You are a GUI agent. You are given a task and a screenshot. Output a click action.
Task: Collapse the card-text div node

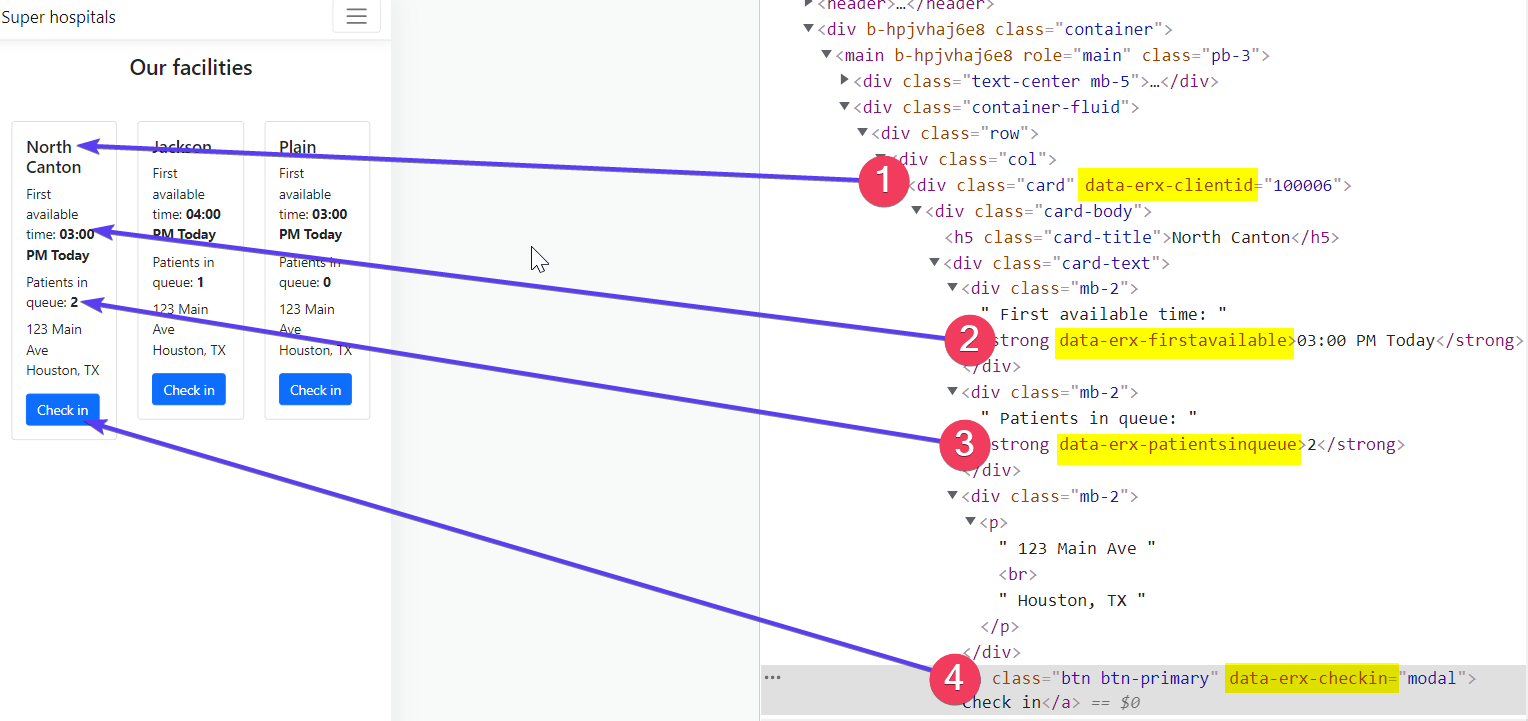935,263
